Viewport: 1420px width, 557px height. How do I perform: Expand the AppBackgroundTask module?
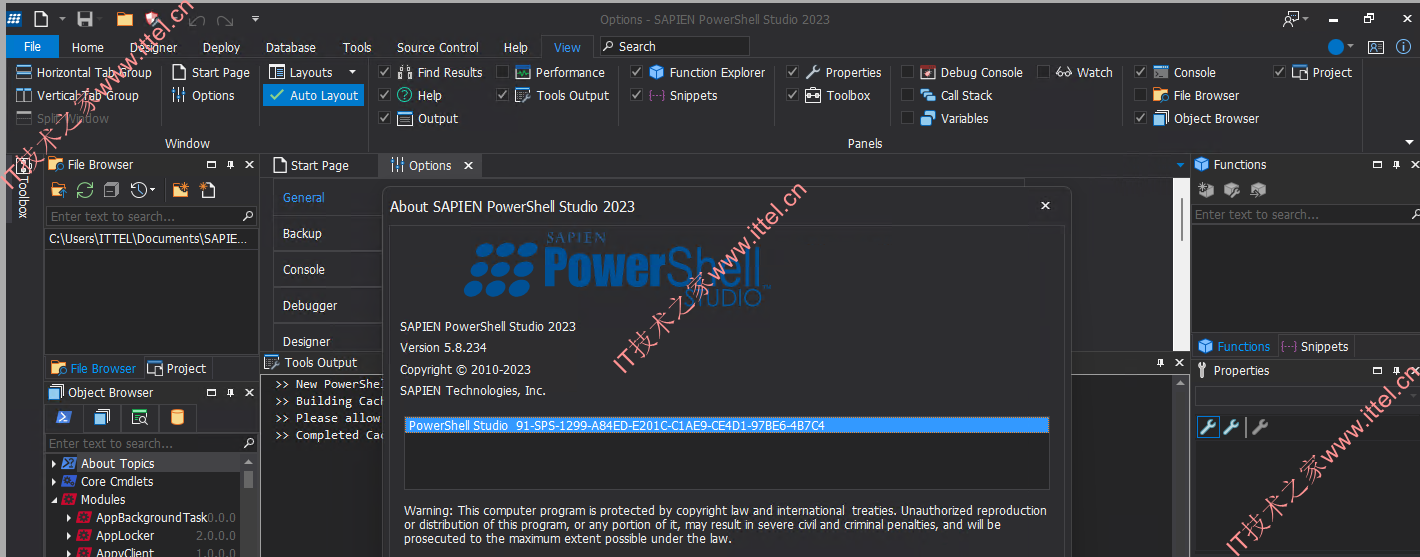click(69, 517)
